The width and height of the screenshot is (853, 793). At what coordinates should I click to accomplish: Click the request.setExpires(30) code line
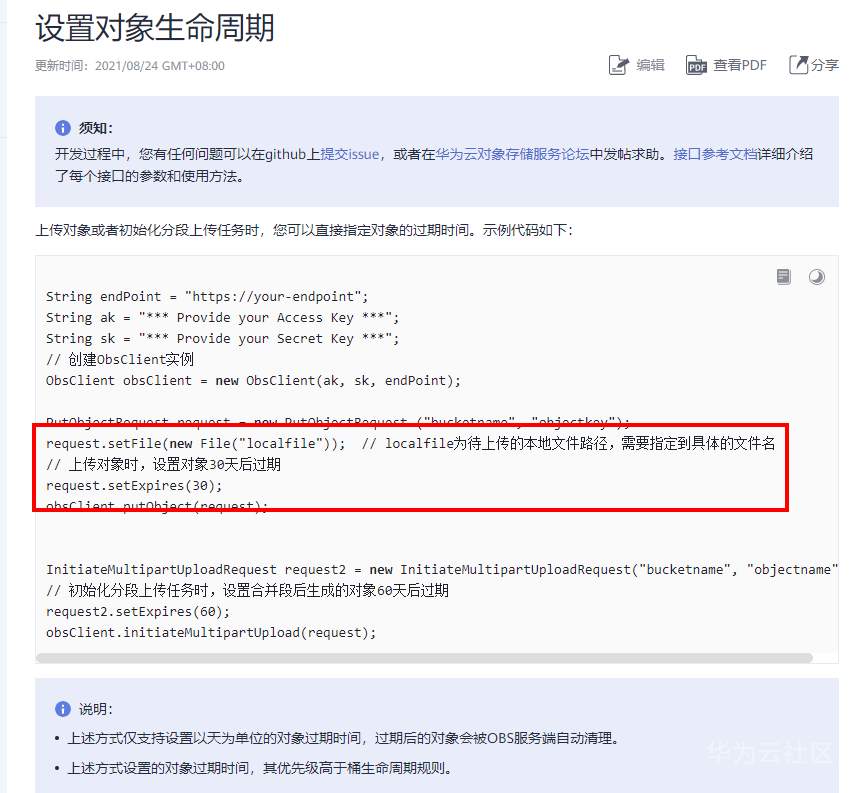[x=134, y=486]
